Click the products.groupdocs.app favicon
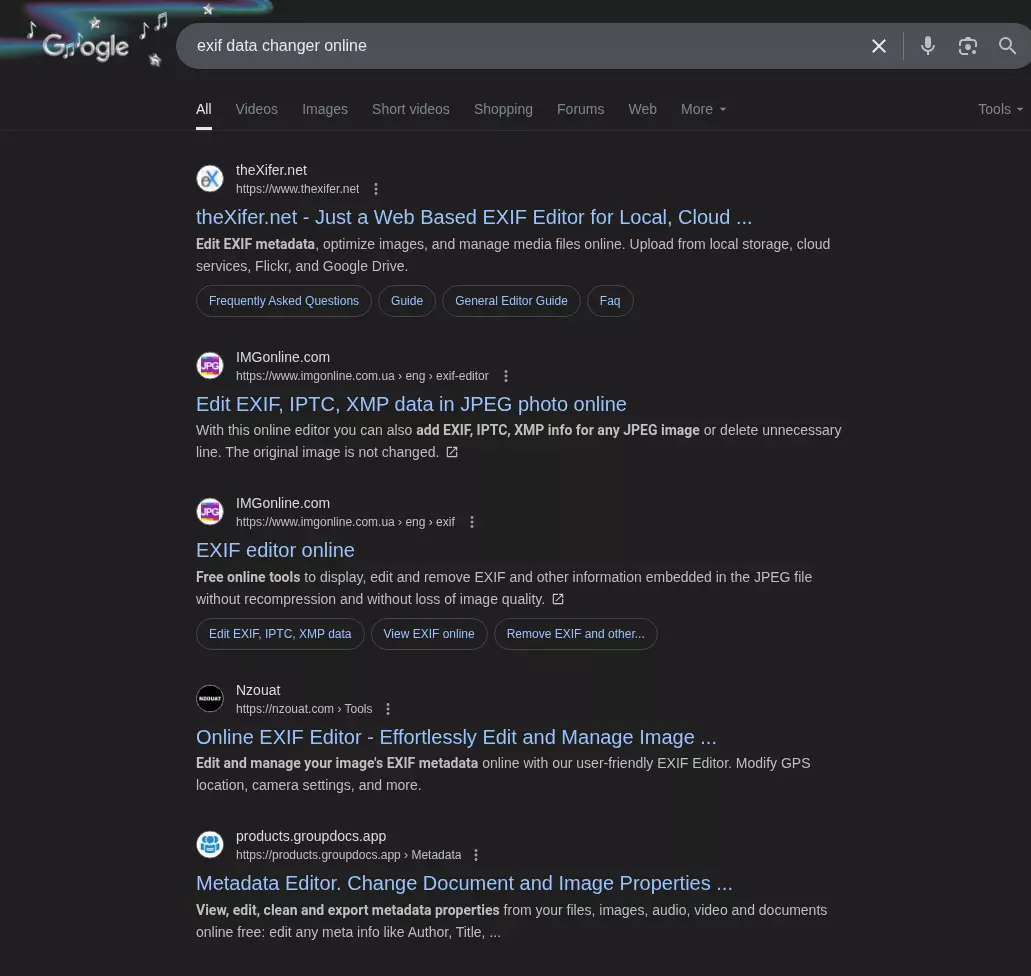 pos(210,844)
